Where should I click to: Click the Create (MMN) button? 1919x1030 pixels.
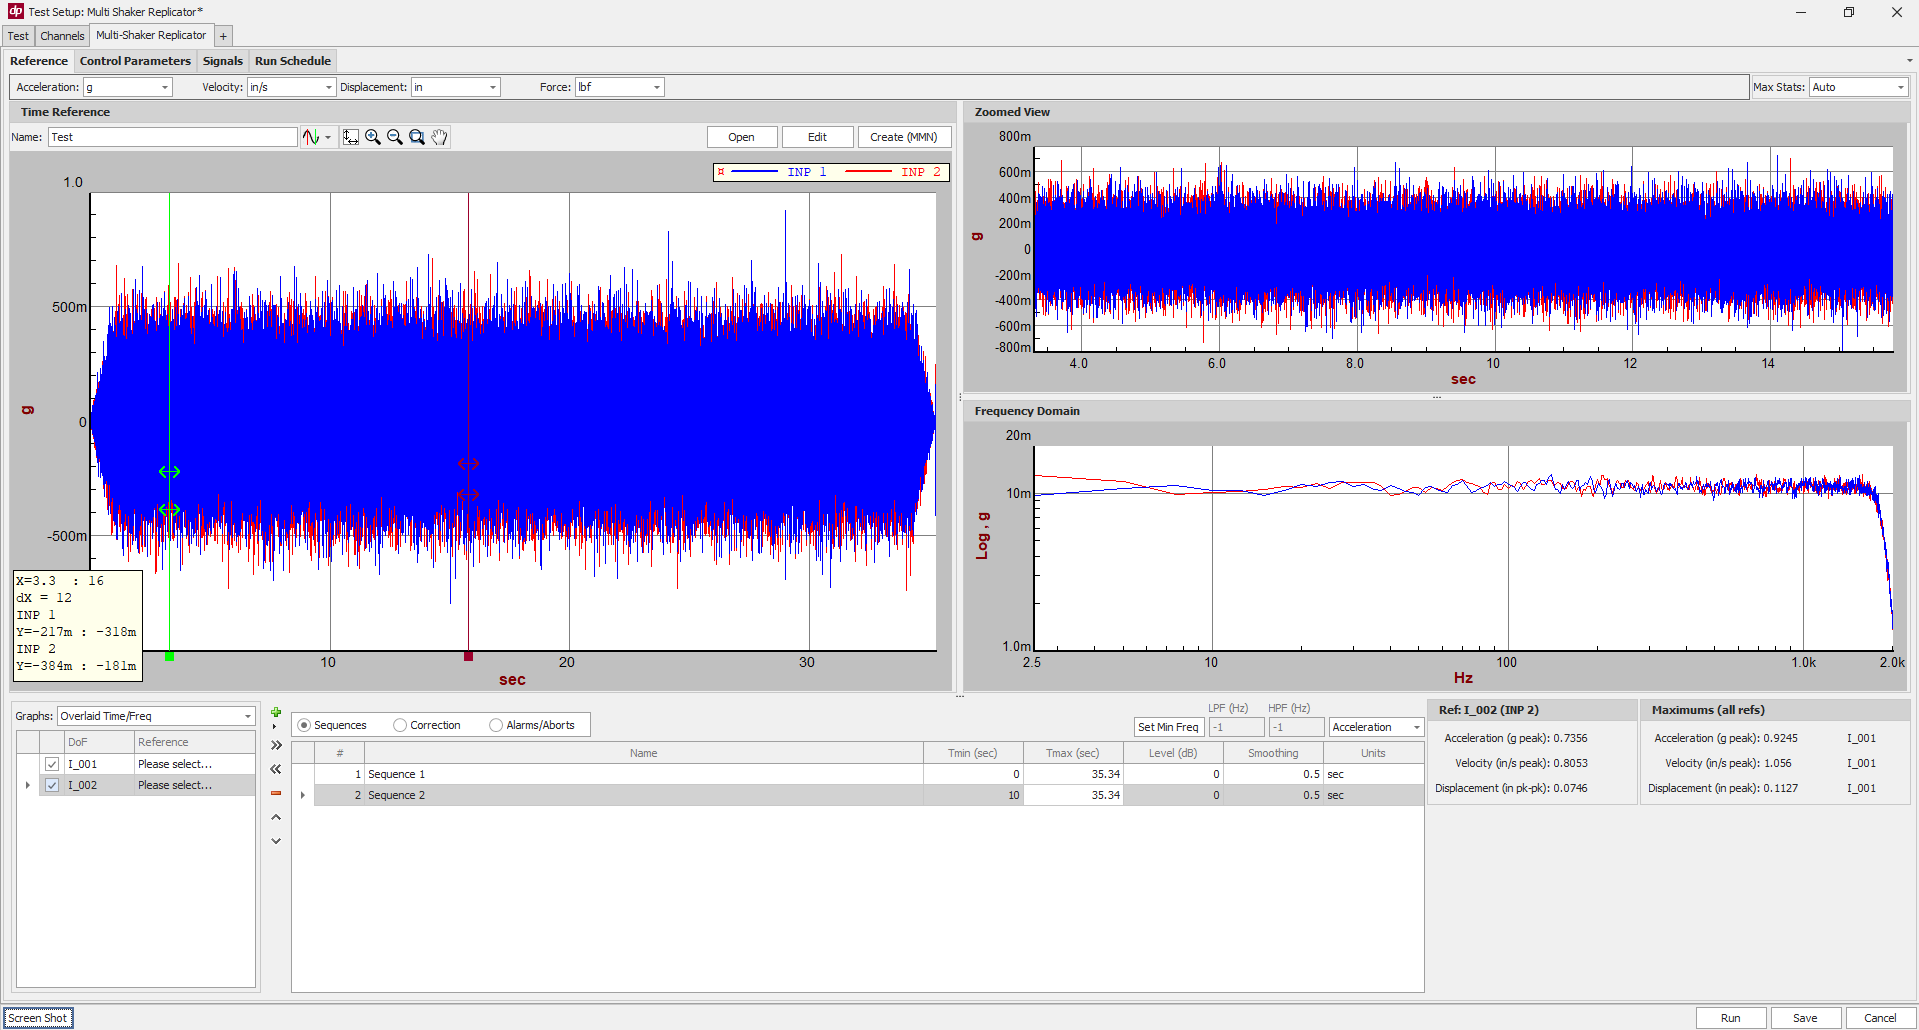pyautogui.click(x=903, y=137)
